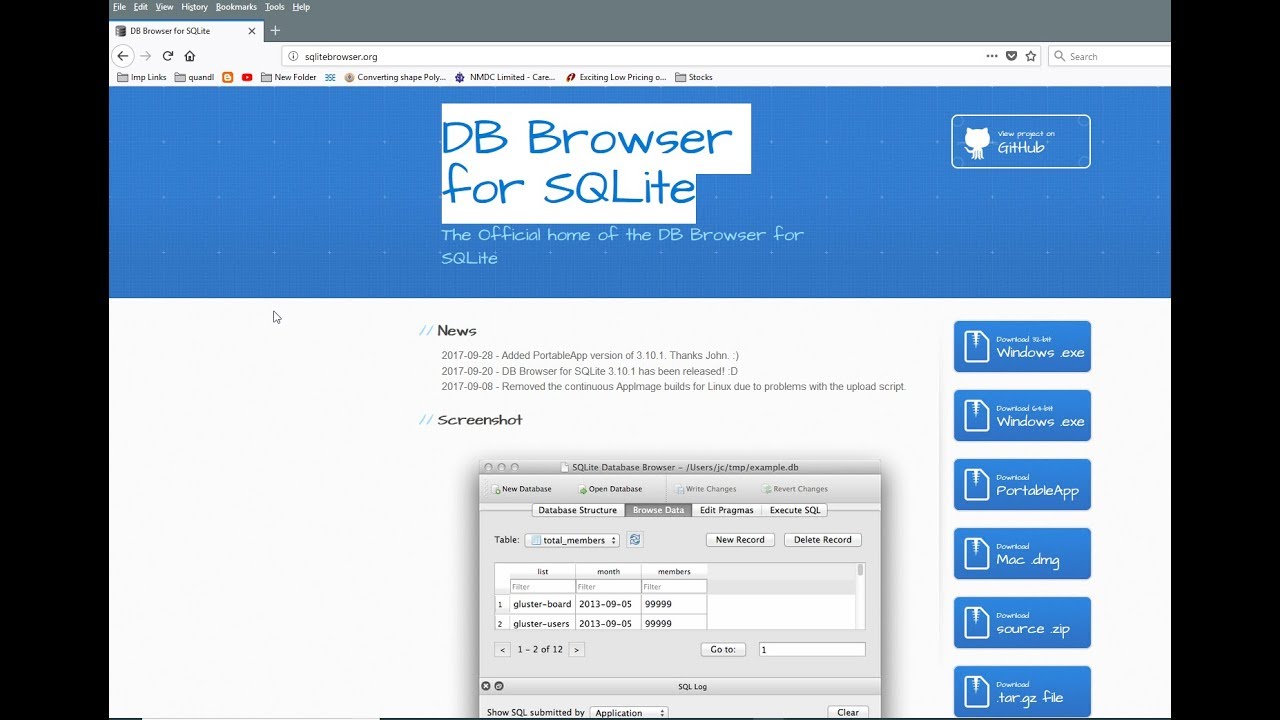Download the .tar.gz file

pos(1022,691)
